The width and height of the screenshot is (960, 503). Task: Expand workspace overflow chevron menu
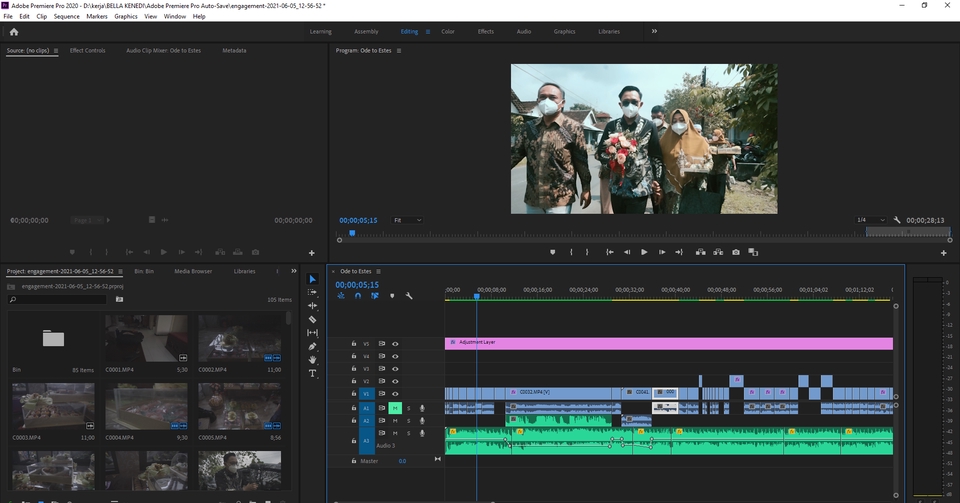pyautogui.click(x=654, y=31)
